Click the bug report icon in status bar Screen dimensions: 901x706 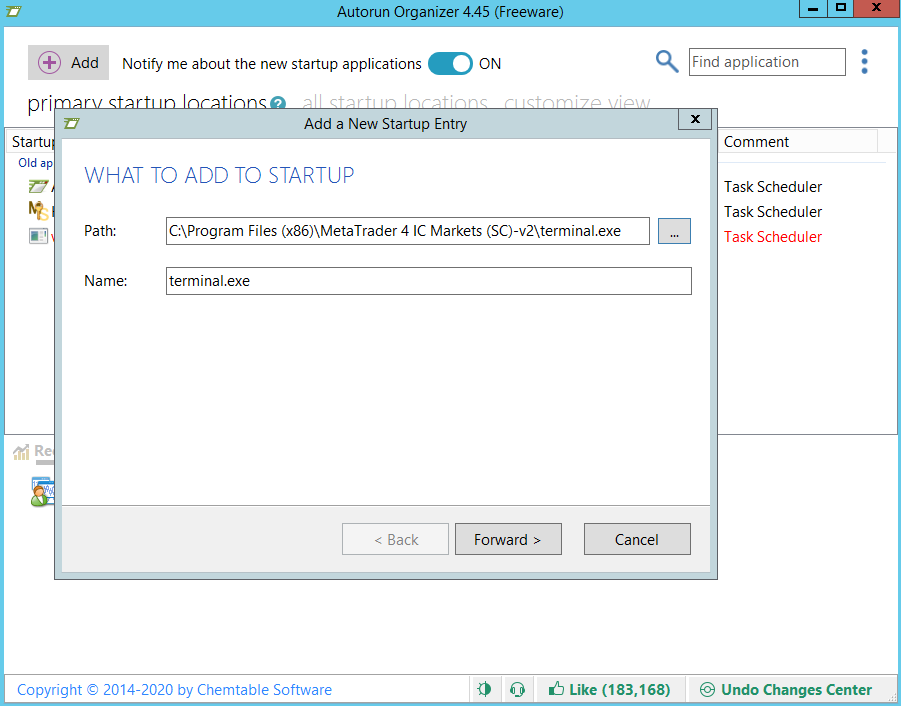click(x=484, y=689)
